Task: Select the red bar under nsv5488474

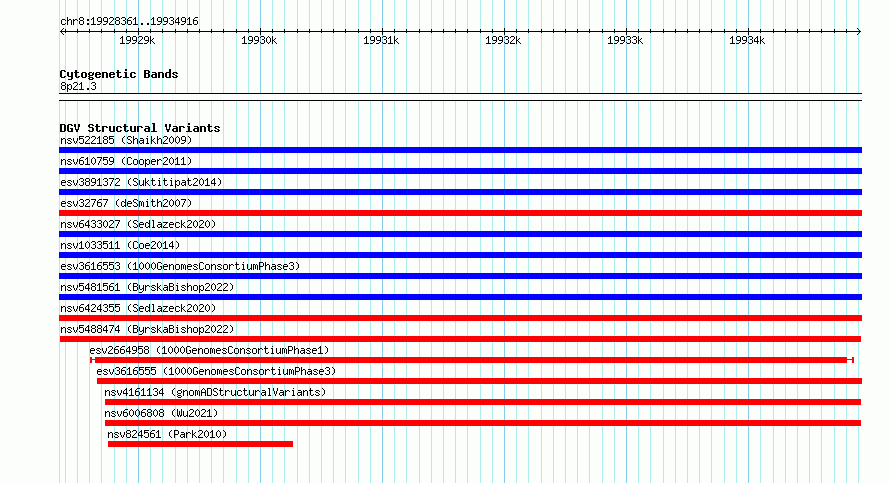Action: tap(460, 339)
